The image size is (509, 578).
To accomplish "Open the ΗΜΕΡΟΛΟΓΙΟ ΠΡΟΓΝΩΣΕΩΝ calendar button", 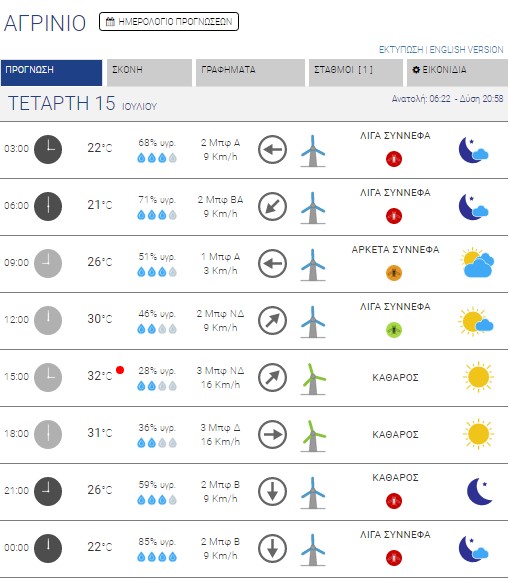I will (x=169, y=21).
